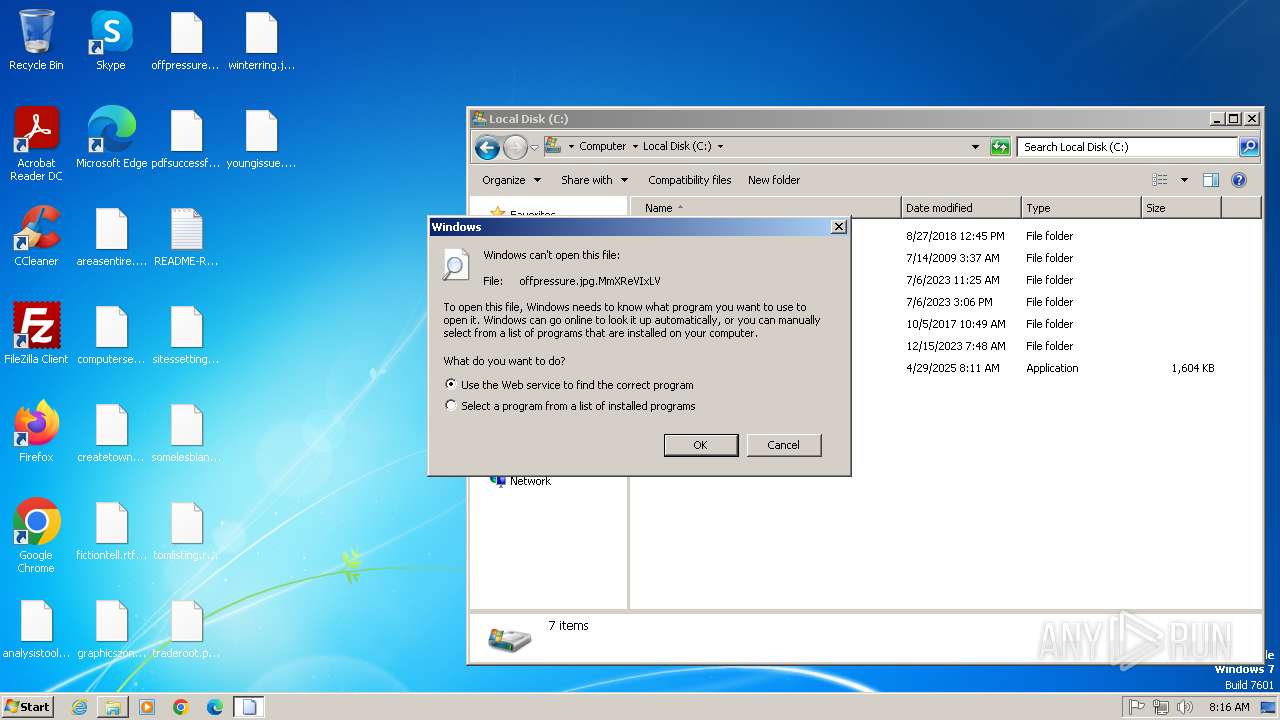Sort by Date modified column
1280x720 pixels.
point(961,208)
